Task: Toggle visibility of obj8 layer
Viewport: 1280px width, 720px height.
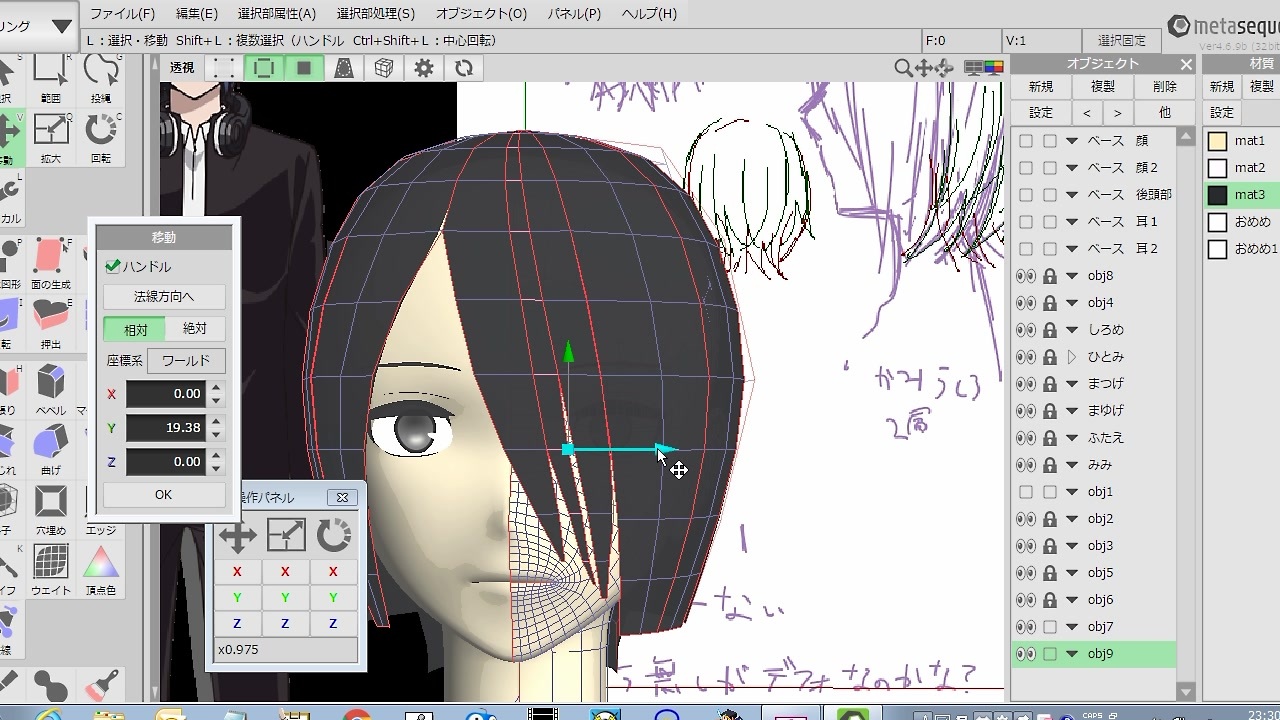Action: [x=1026, y=276]
